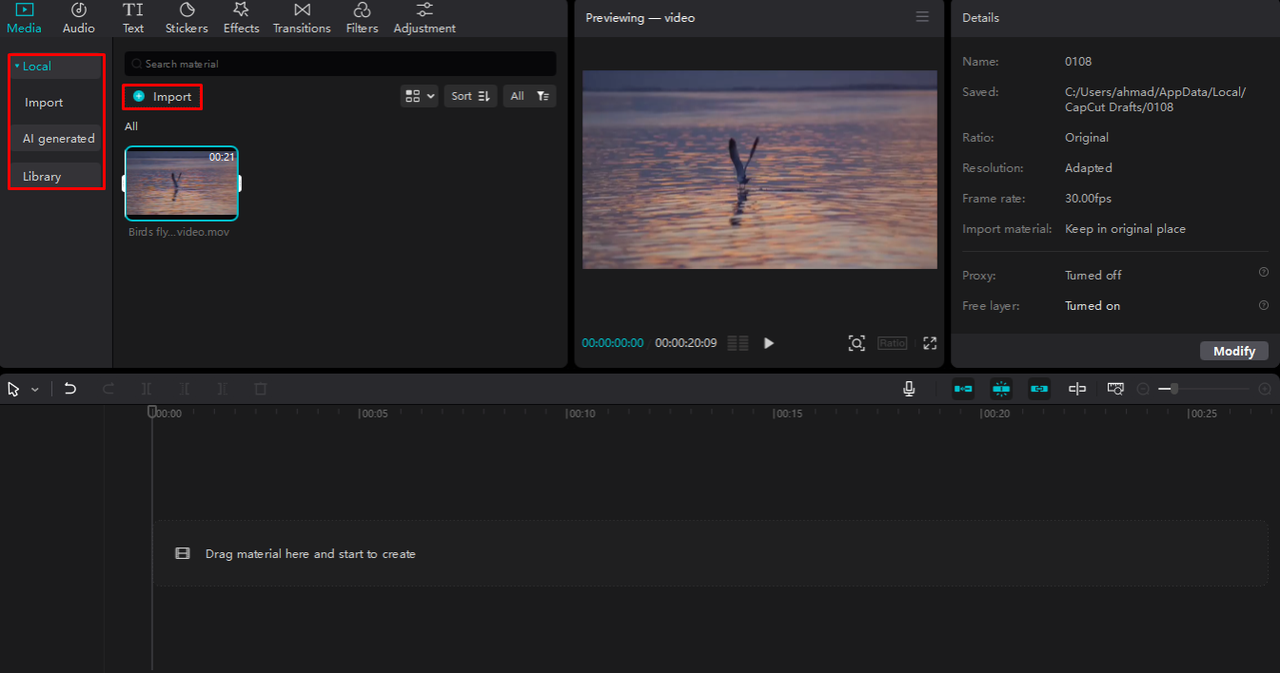Click the preview scopes bars icon
This screenshot has height=673, width=1280.
click(x=738, y=343)
